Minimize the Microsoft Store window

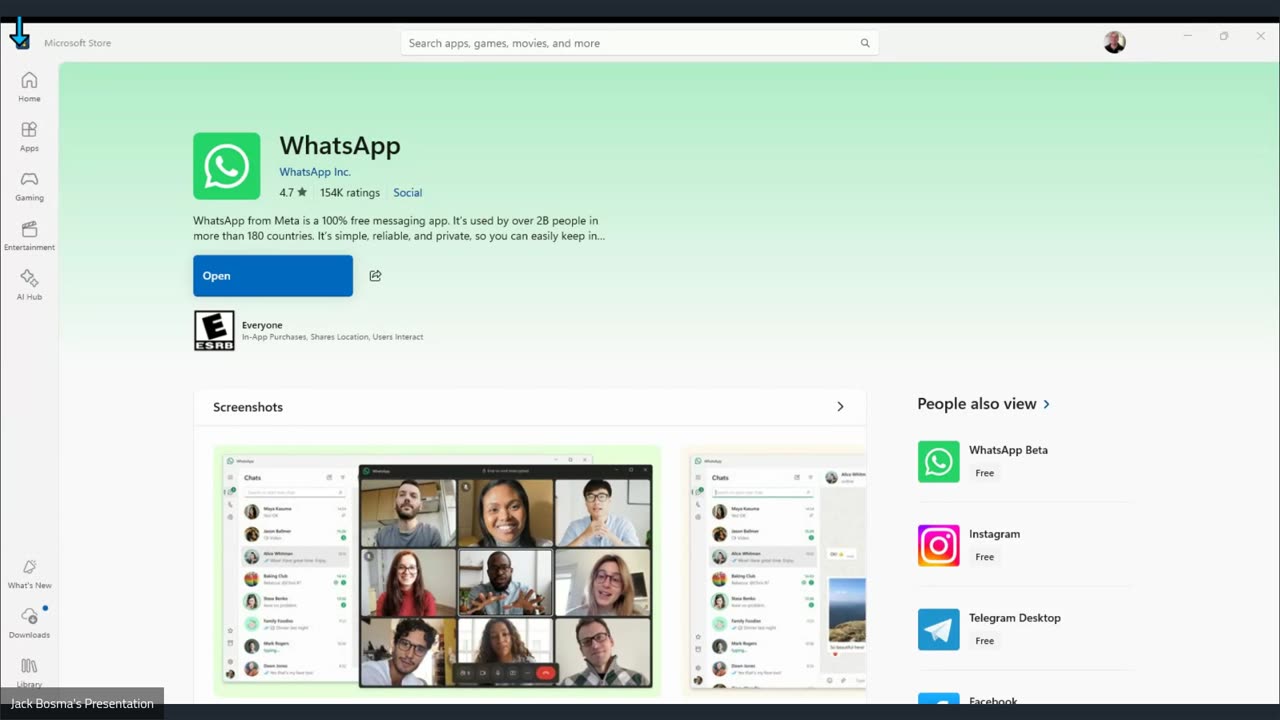pyautogui.click(x=1188, y=36)
